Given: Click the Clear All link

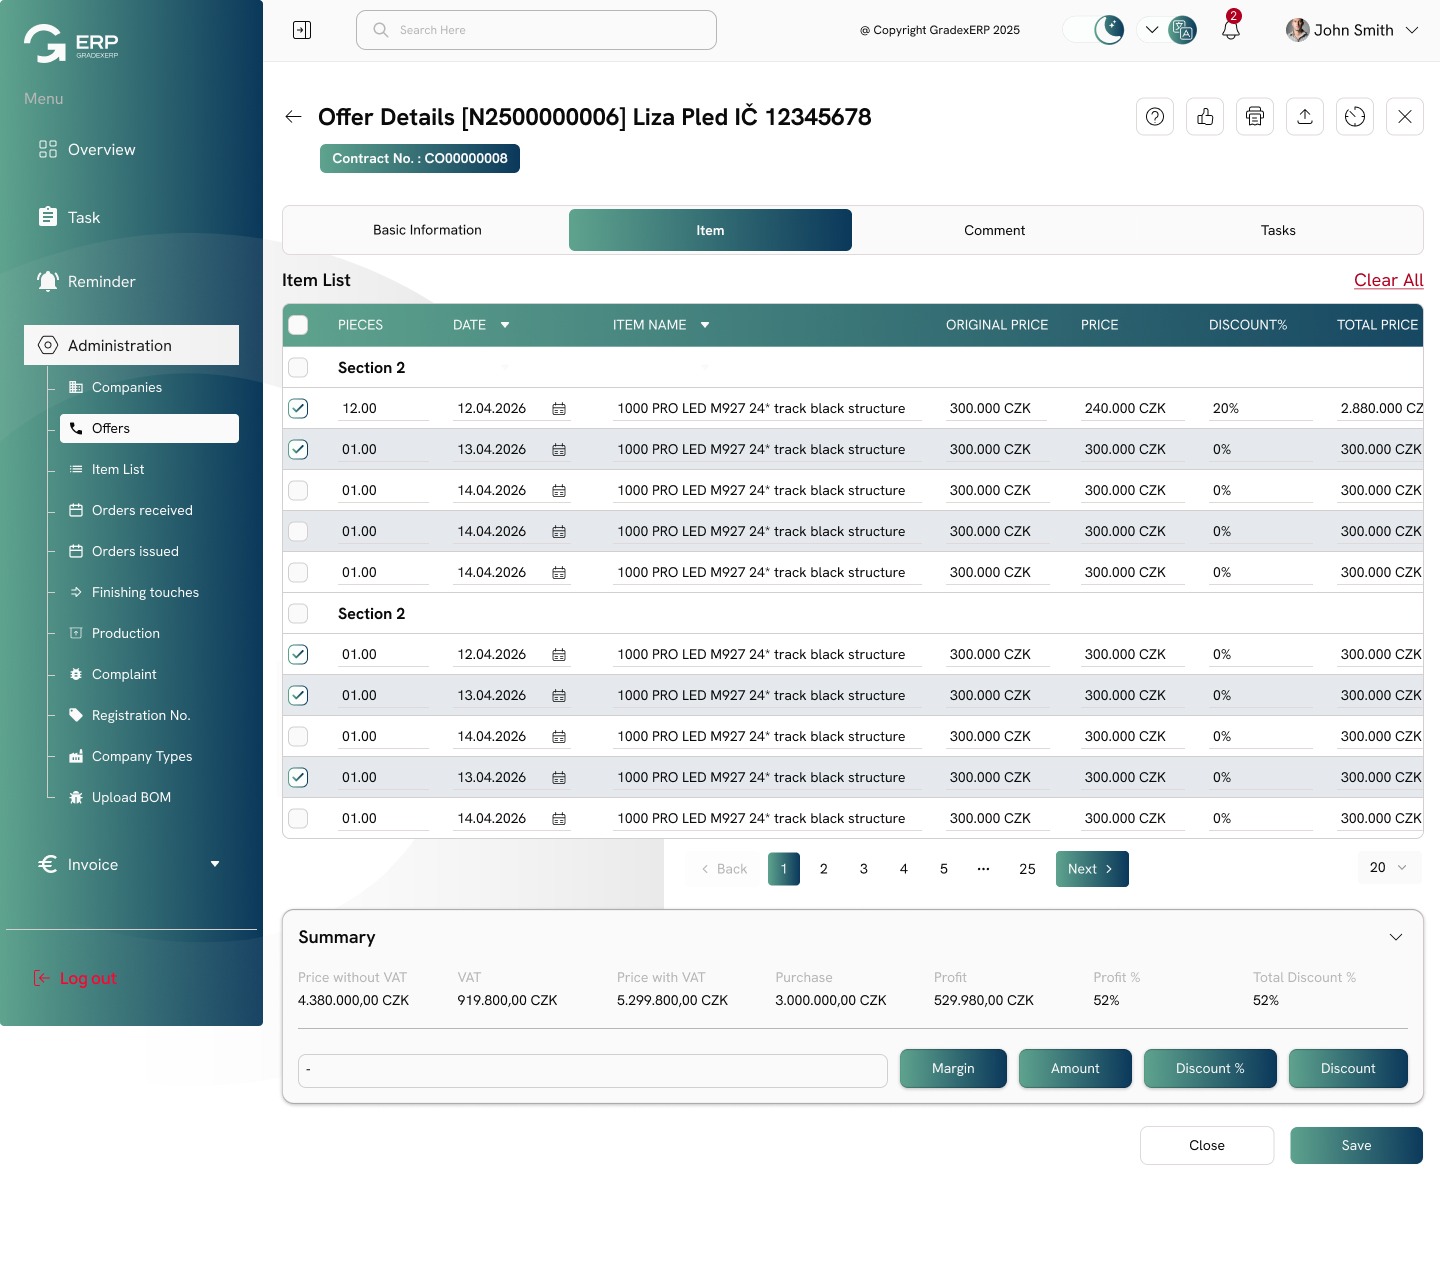Looking at the screenshot, I should click(1388, 280).
